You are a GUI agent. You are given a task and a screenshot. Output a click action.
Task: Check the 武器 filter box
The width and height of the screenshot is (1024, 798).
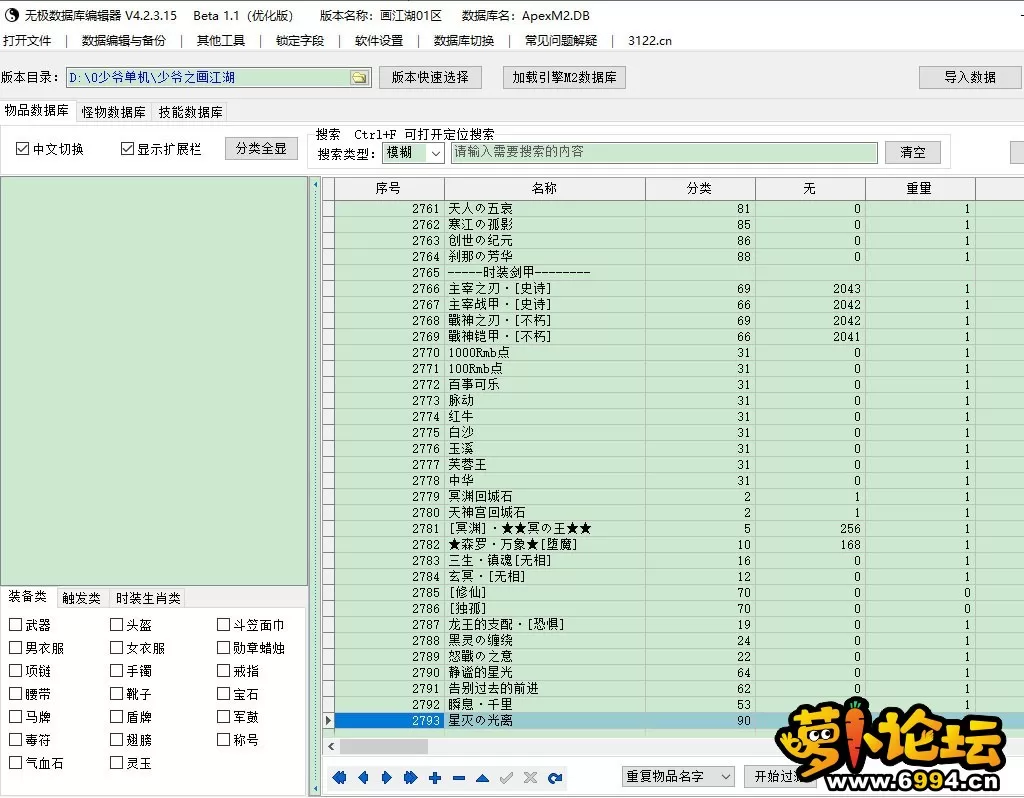[16, 625]
